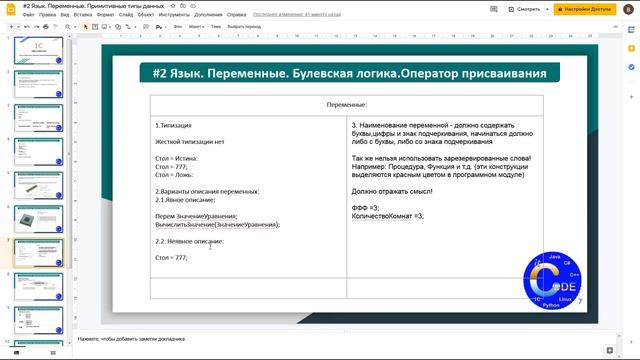Open the Дополнения menu
640x360 pixels.
coord(208,15)
